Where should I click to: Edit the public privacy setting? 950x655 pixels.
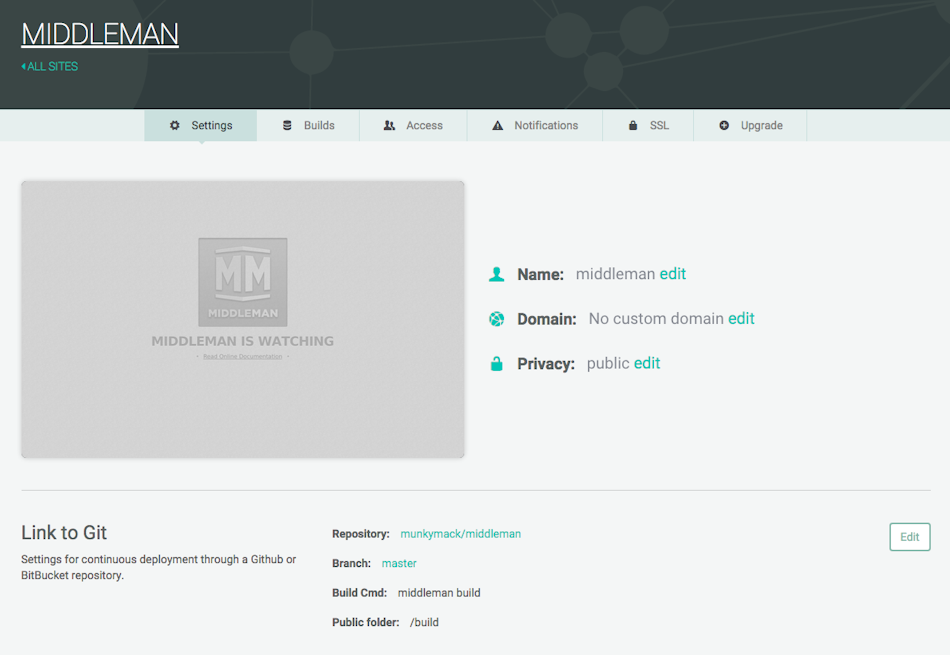pos(647,363)
